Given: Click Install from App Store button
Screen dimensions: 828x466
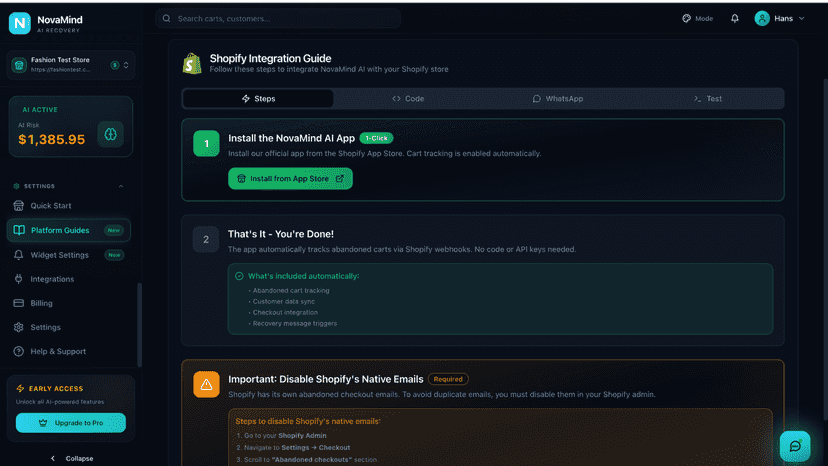Looking at the screenshot, I should click(290, 179).
